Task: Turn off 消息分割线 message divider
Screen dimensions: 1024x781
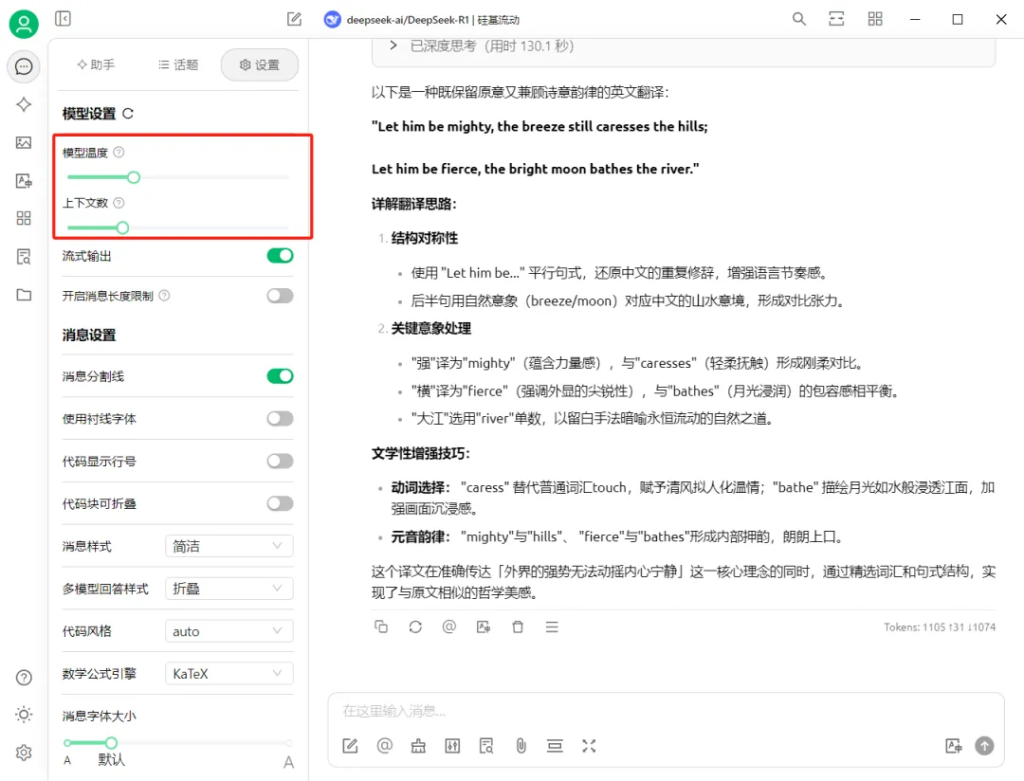Action: (279, 376)
